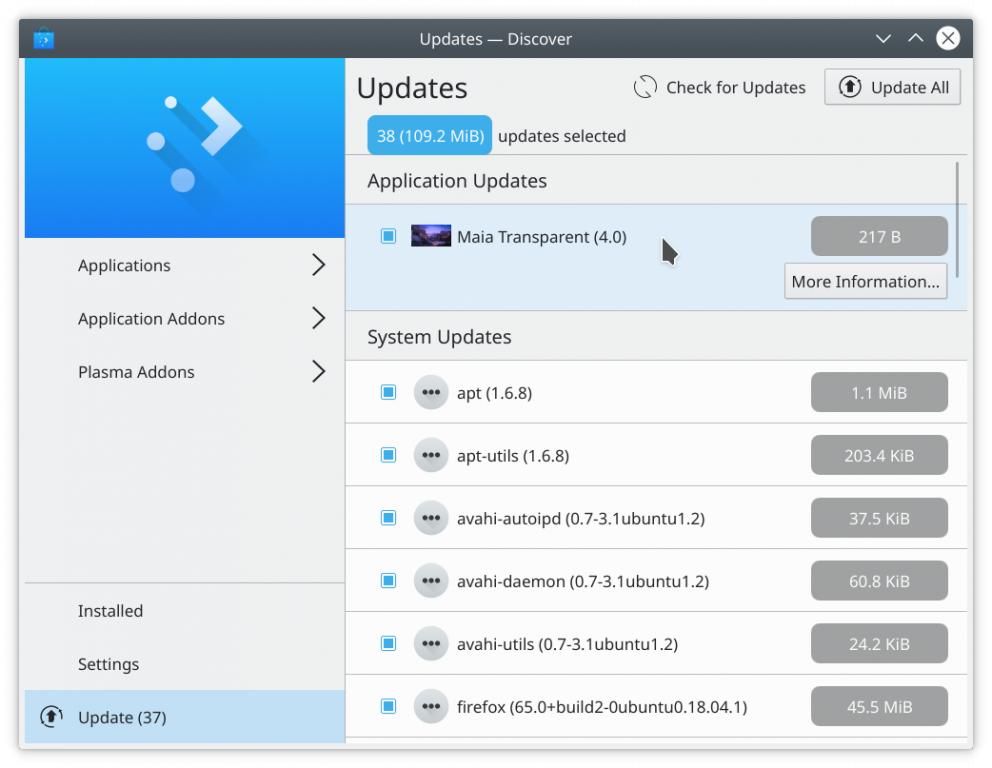Select firefox (65.0+build2-0ubuntu0.18.04.1) text
Screen dimensions: 992x768
(x=602, y=707)
